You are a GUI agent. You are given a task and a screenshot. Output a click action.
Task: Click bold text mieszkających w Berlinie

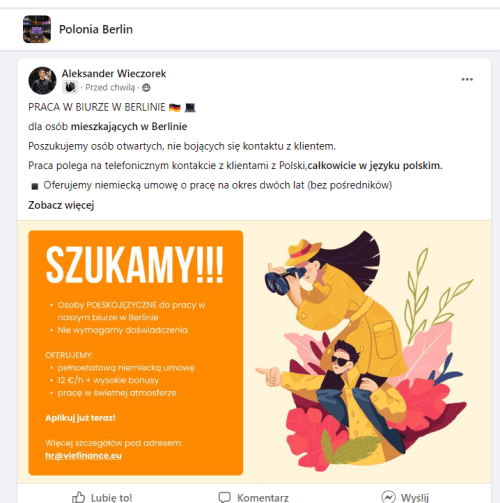(129, 127)
